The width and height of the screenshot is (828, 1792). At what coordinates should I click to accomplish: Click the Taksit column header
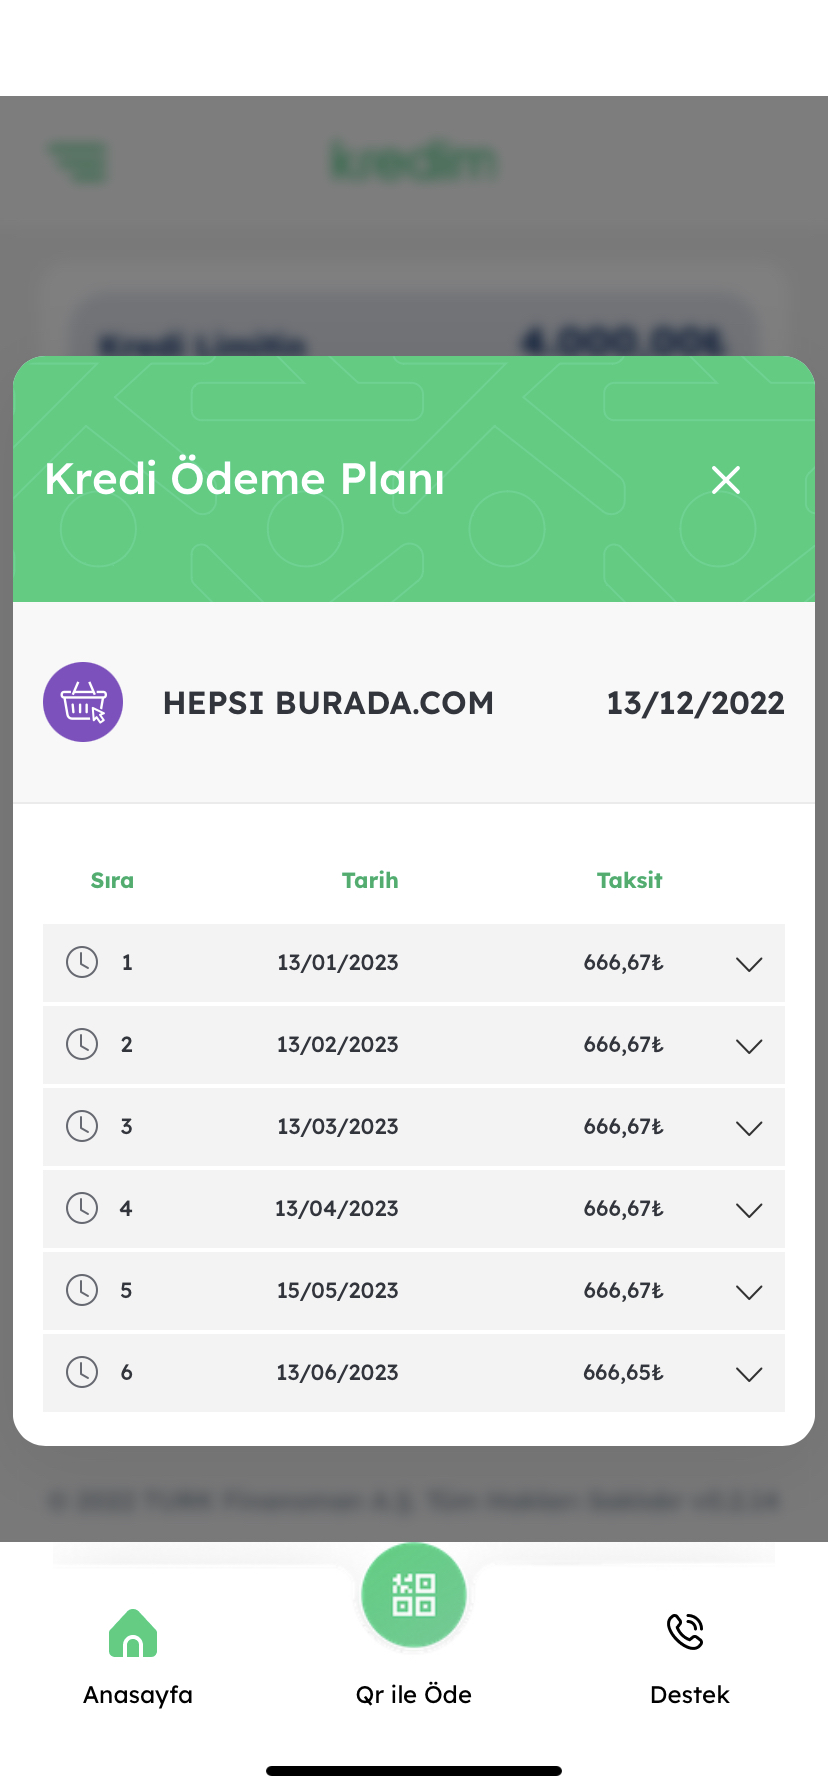pyautogui.click(x=630, y=880)
